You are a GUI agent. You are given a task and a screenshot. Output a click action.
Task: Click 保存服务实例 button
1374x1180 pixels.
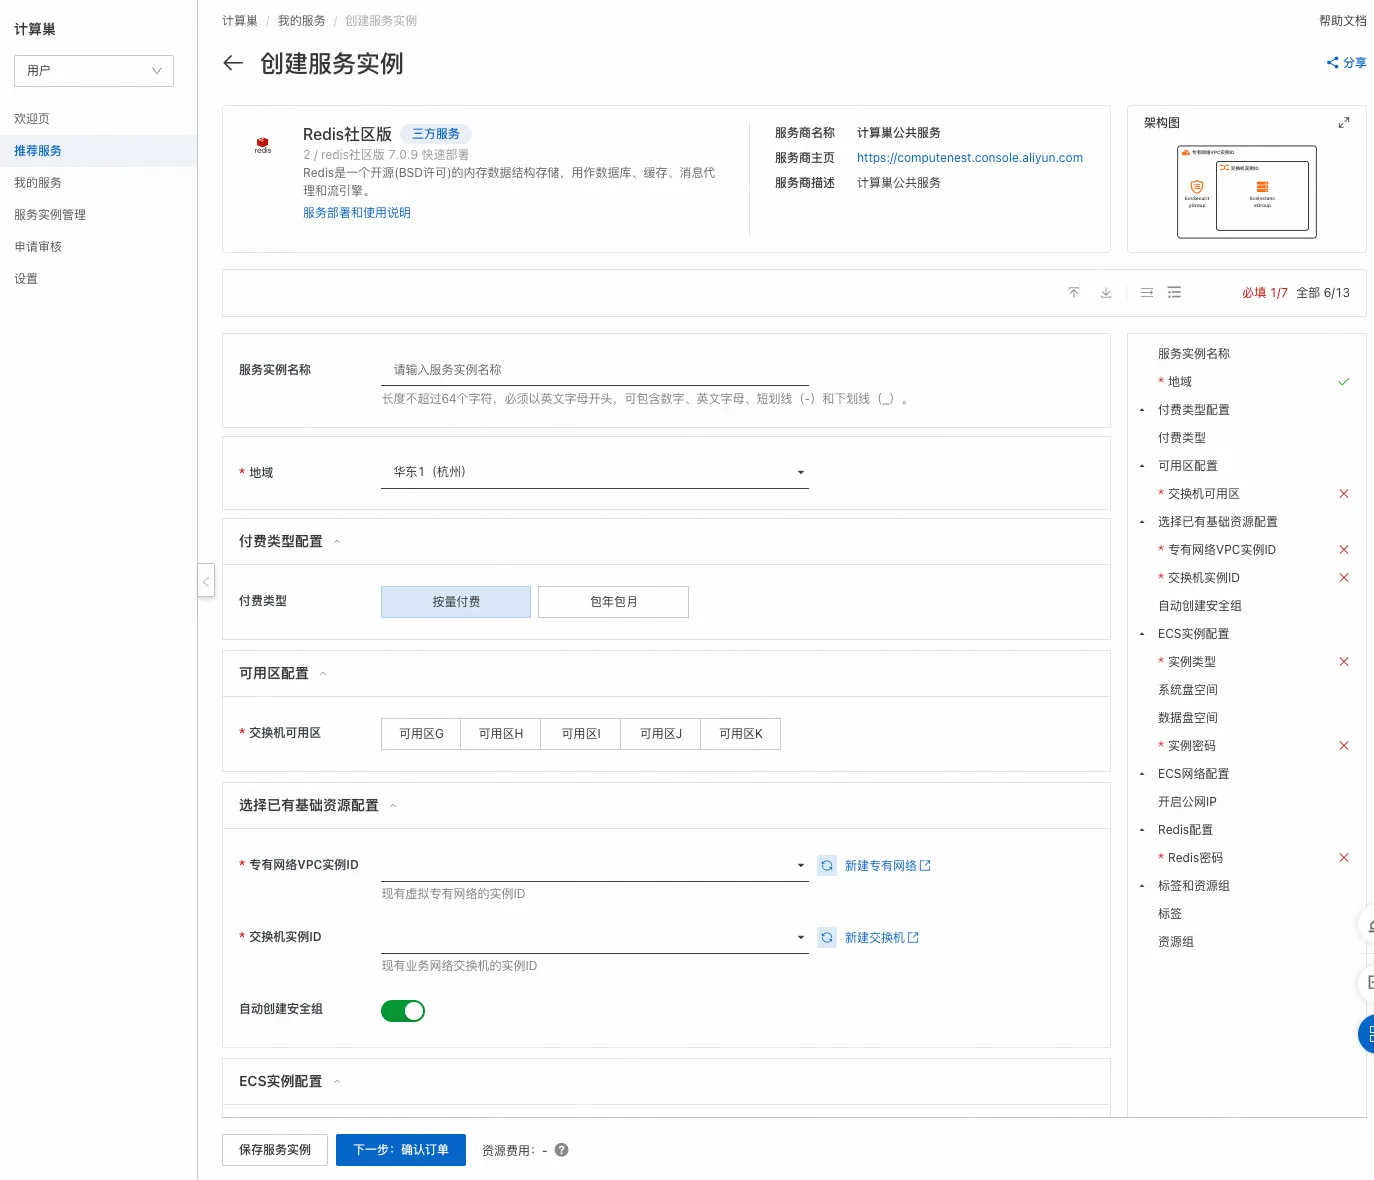tap(275, 1150)
